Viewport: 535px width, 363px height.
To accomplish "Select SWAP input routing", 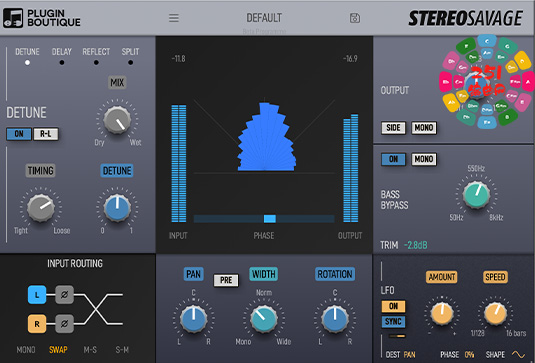I will point(58,350).
